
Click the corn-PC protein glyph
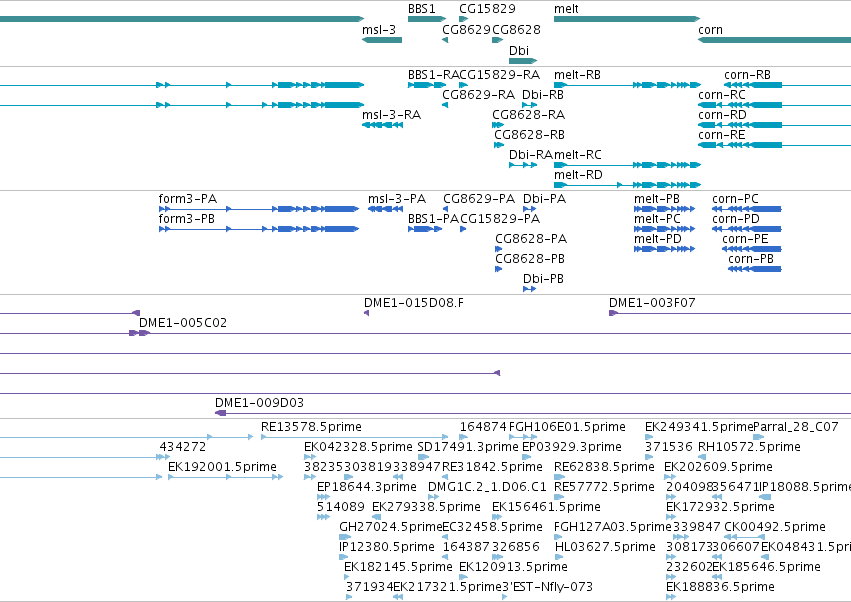tap(747, 208)
